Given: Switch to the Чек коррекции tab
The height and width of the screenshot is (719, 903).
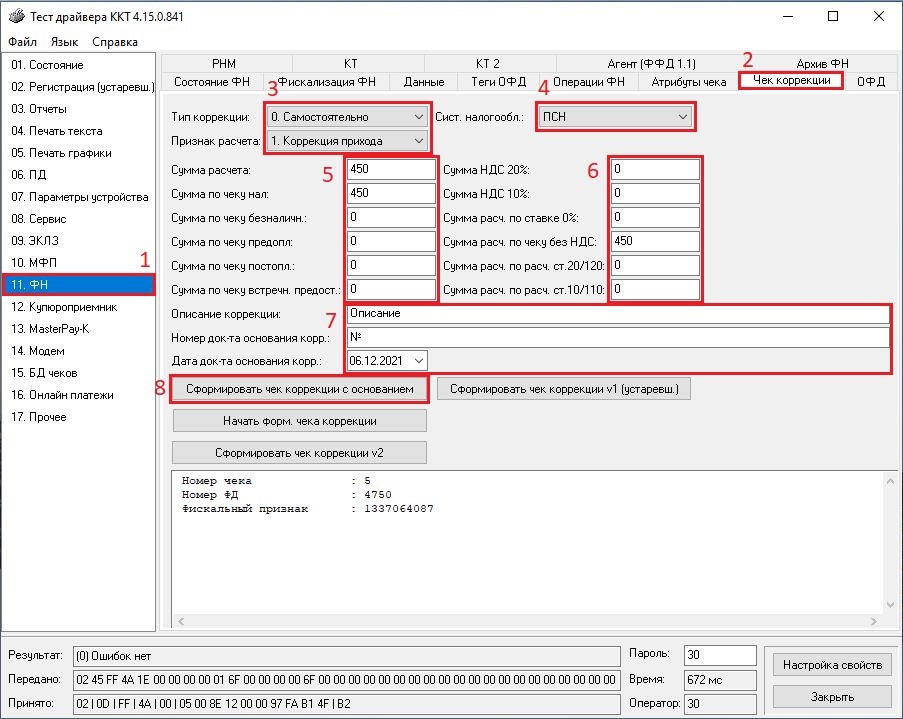Looking at the screenshot, I should tap(791, 81).
